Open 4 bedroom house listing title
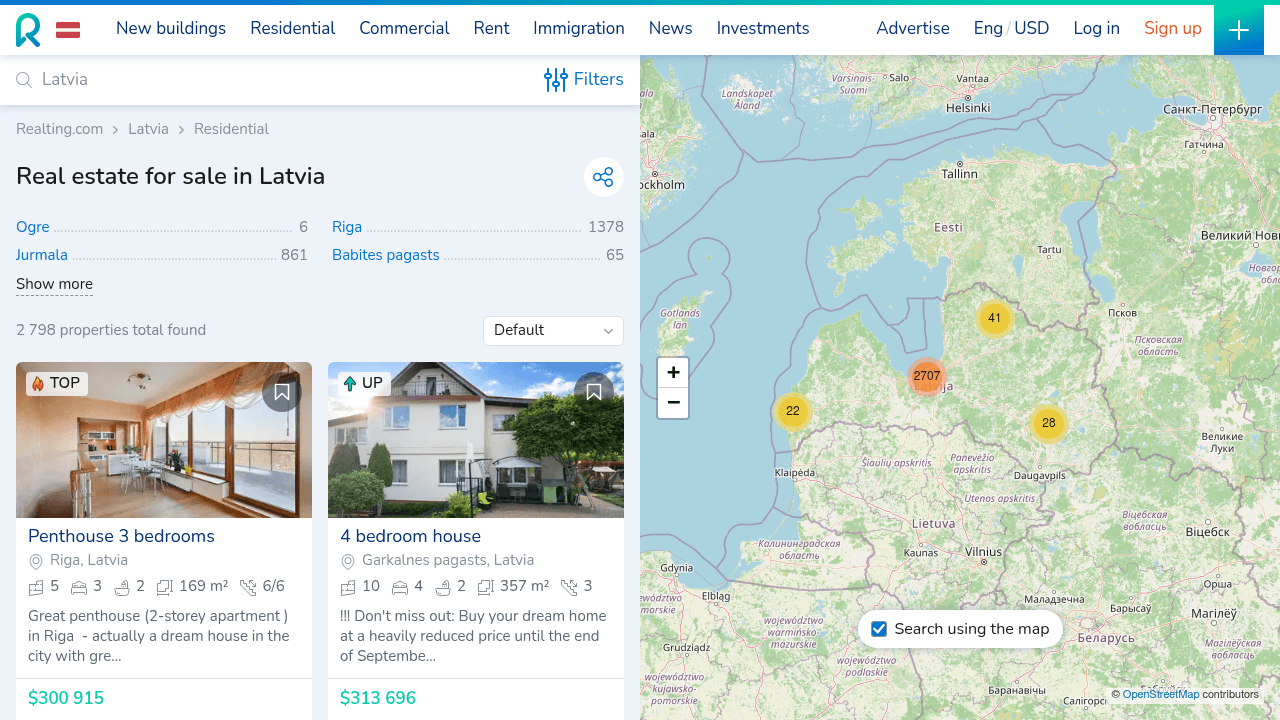Screen dimensions: 1280x720 pyautogui.click(x=410, y=536)
